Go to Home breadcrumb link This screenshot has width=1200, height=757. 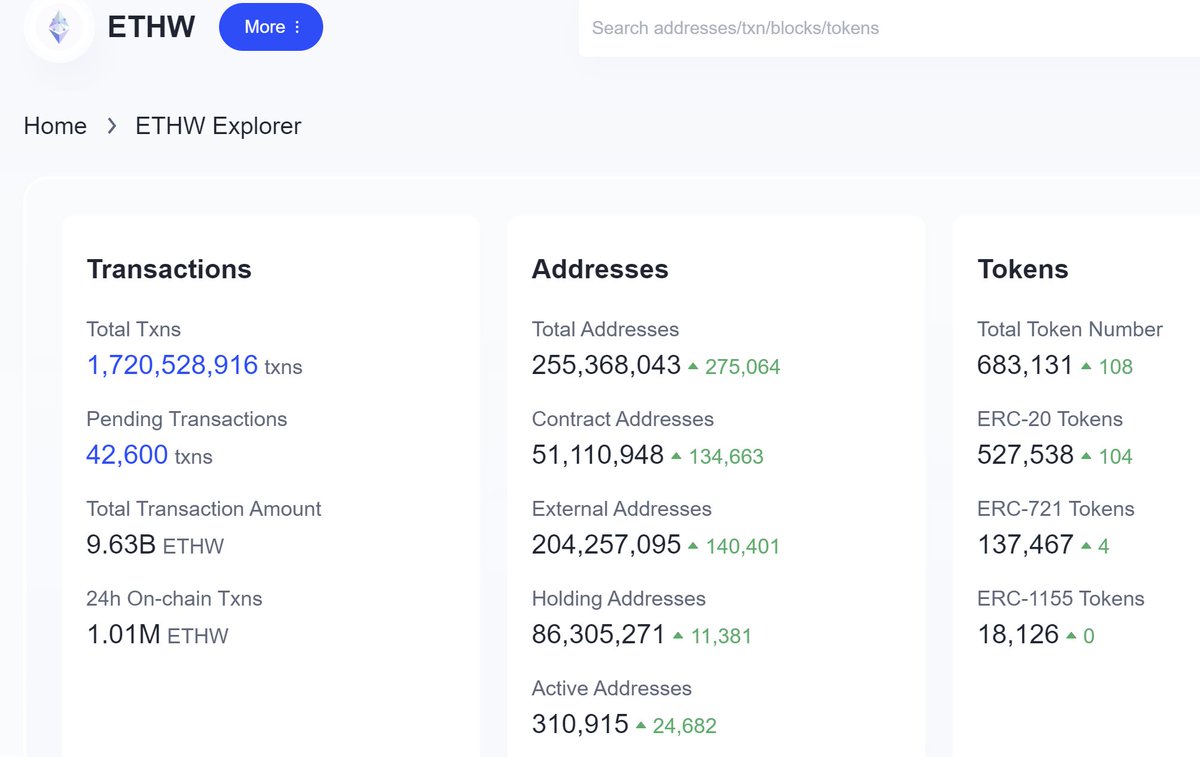55,126
